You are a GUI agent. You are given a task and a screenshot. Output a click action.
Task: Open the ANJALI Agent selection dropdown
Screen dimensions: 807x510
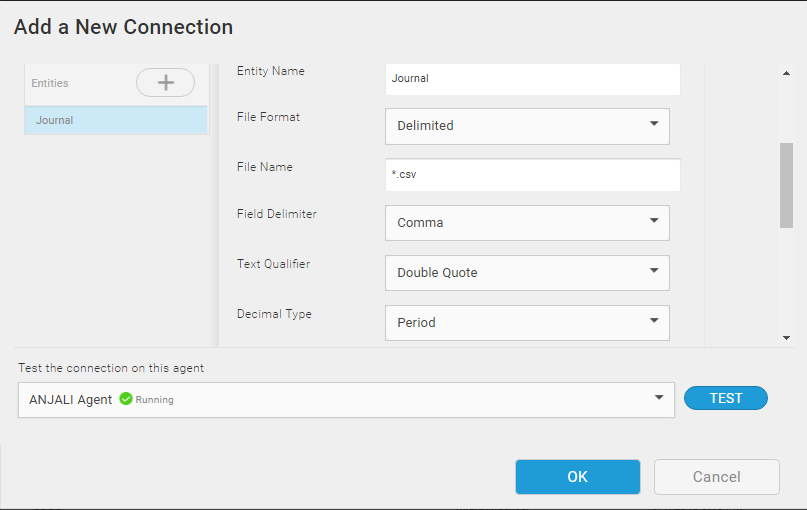(346, 399)
